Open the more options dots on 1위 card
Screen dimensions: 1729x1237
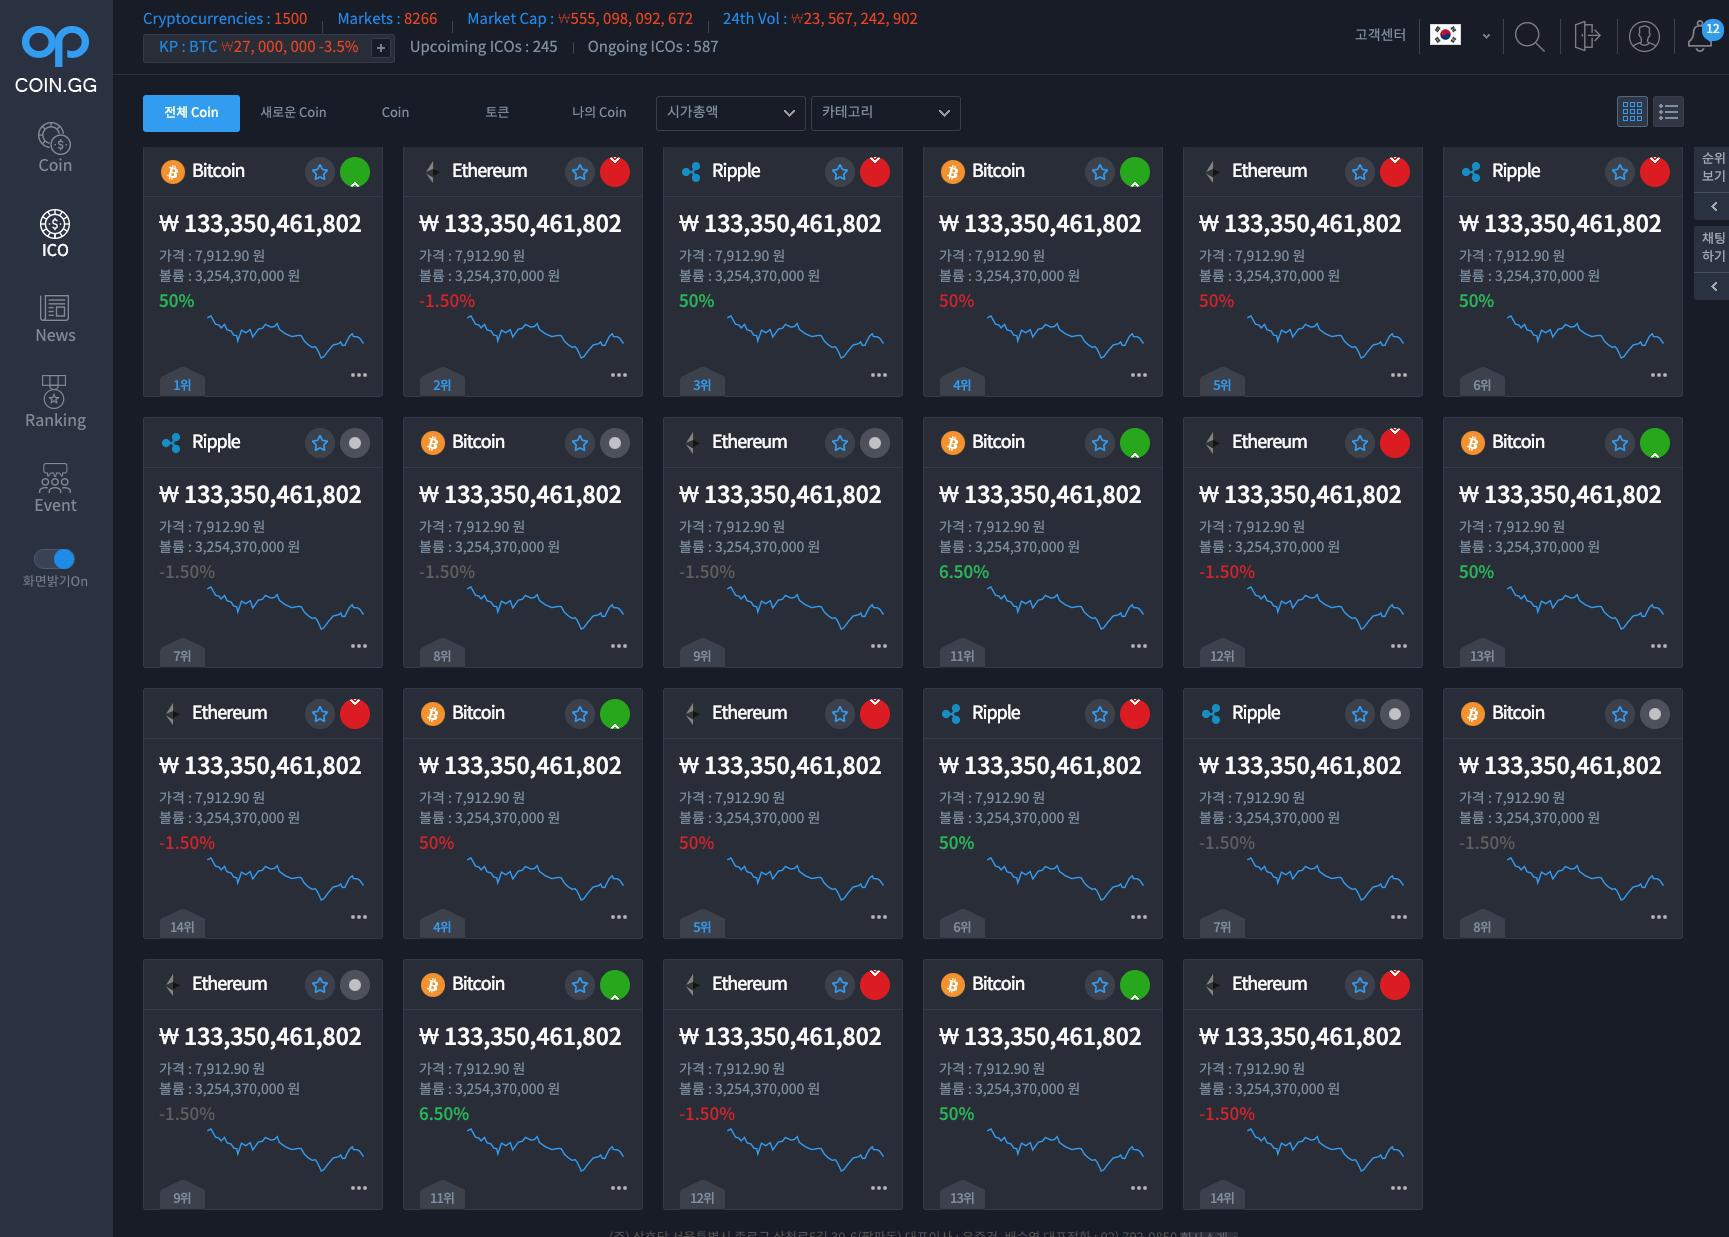tap(359, 375)
